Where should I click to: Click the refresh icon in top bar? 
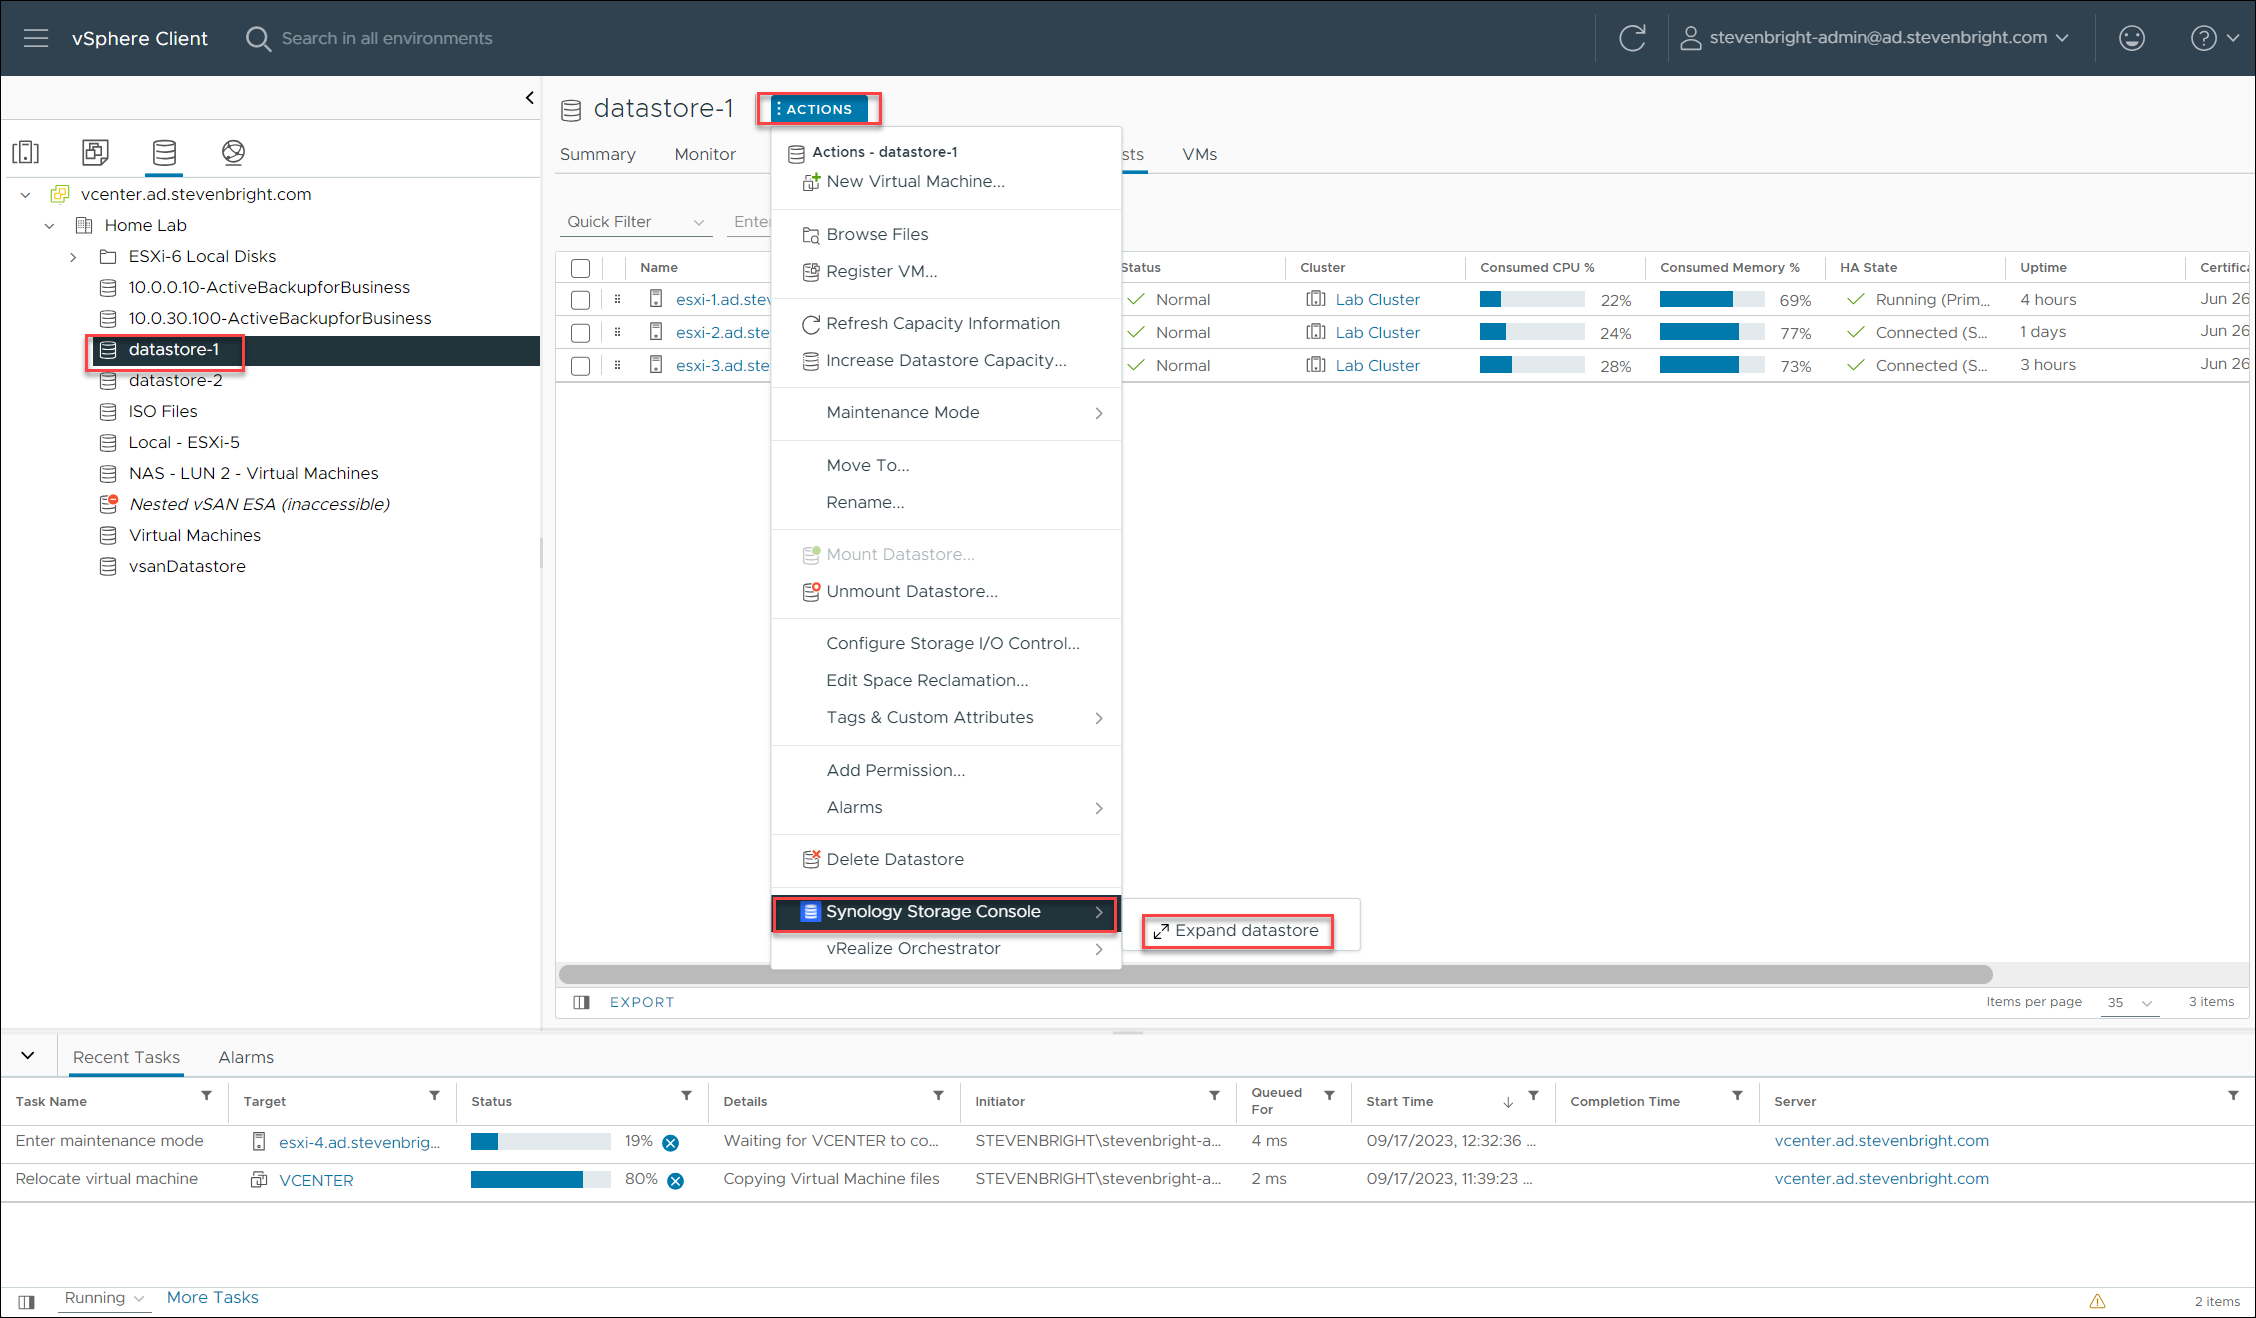tap(1632, 38)
